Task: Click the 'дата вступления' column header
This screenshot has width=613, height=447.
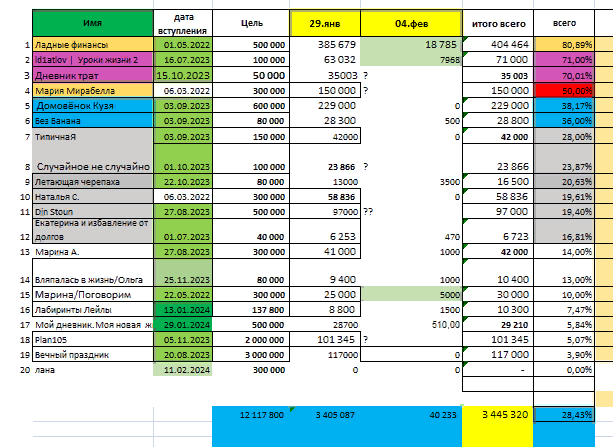Action: [x=183, y=23]
